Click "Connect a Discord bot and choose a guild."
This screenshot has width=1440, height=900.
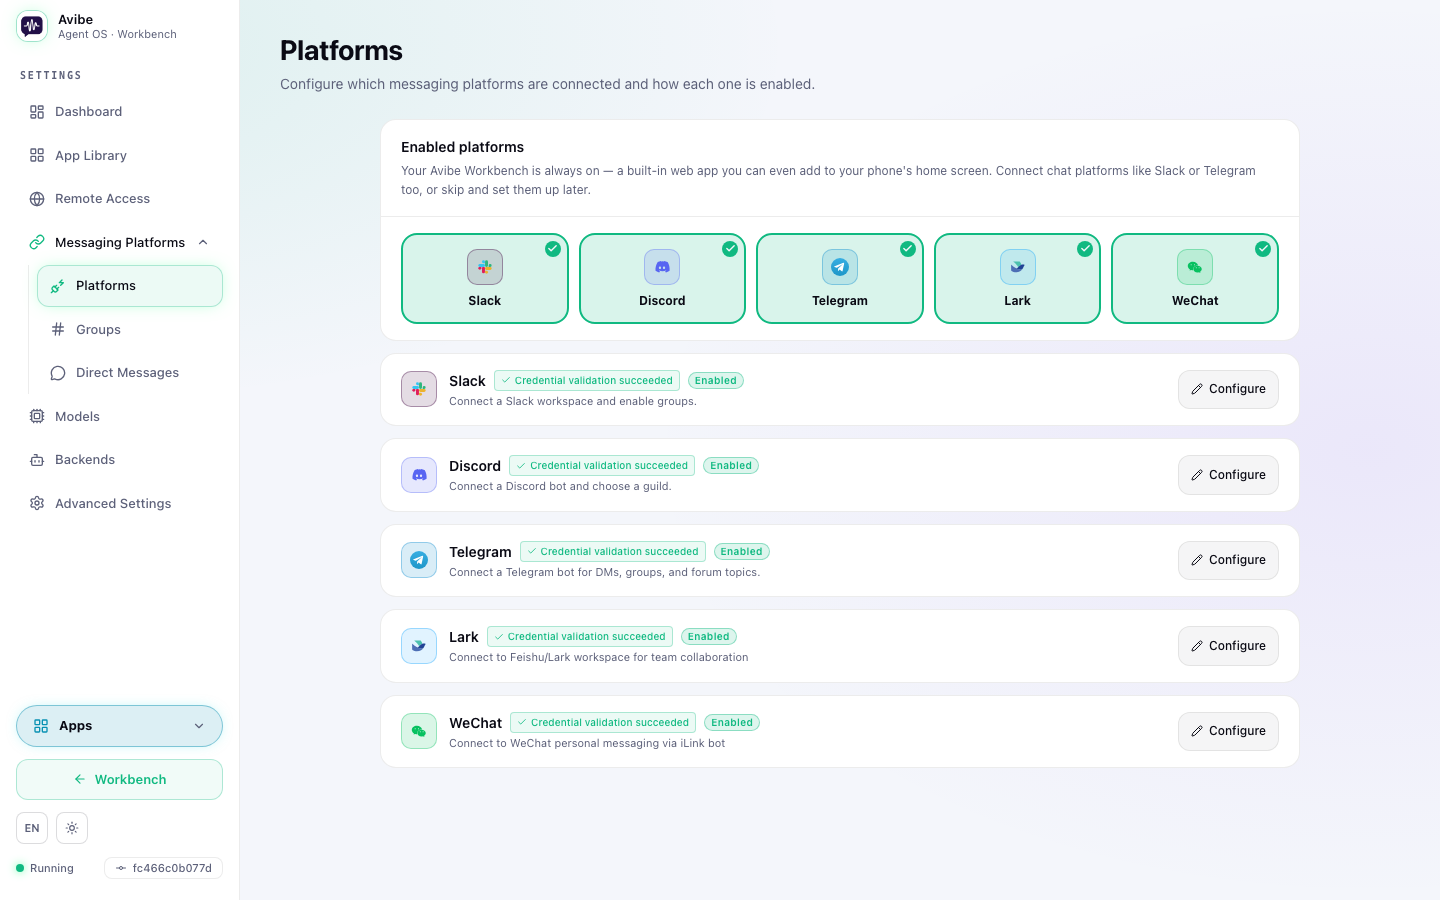(x=560, y=487)
